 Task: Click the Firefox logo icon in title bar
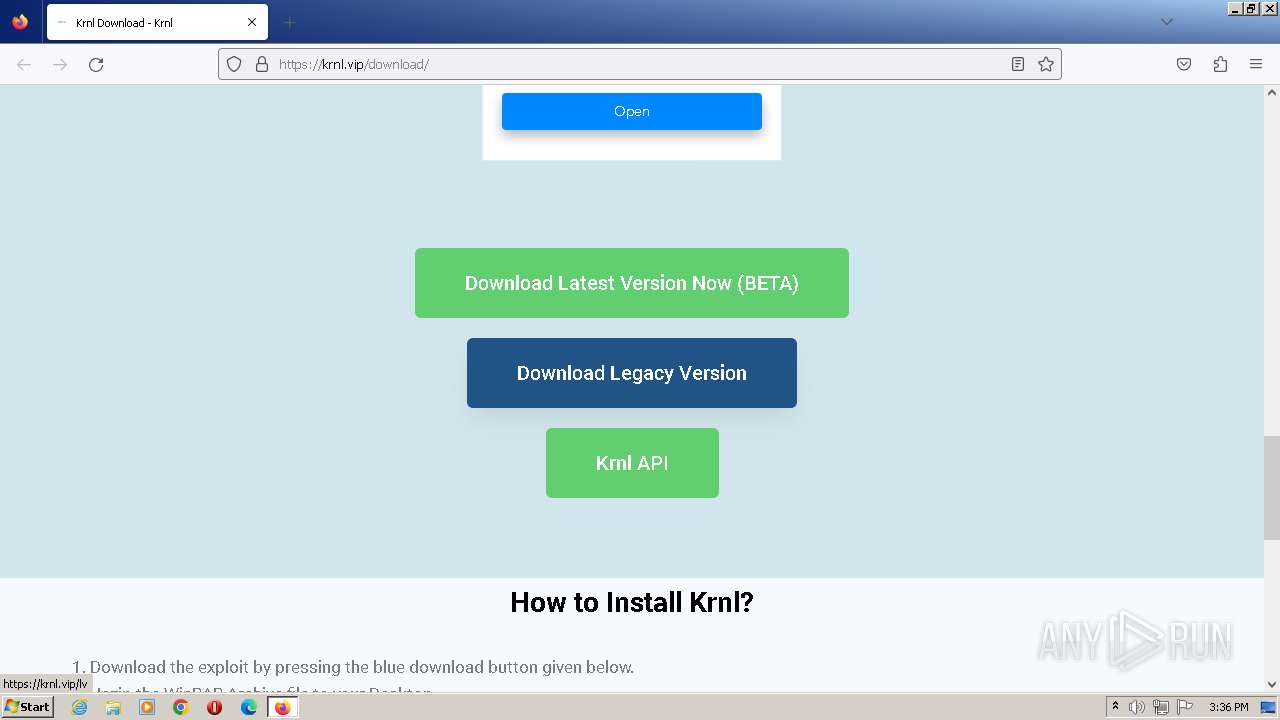[x=20, y=22]
